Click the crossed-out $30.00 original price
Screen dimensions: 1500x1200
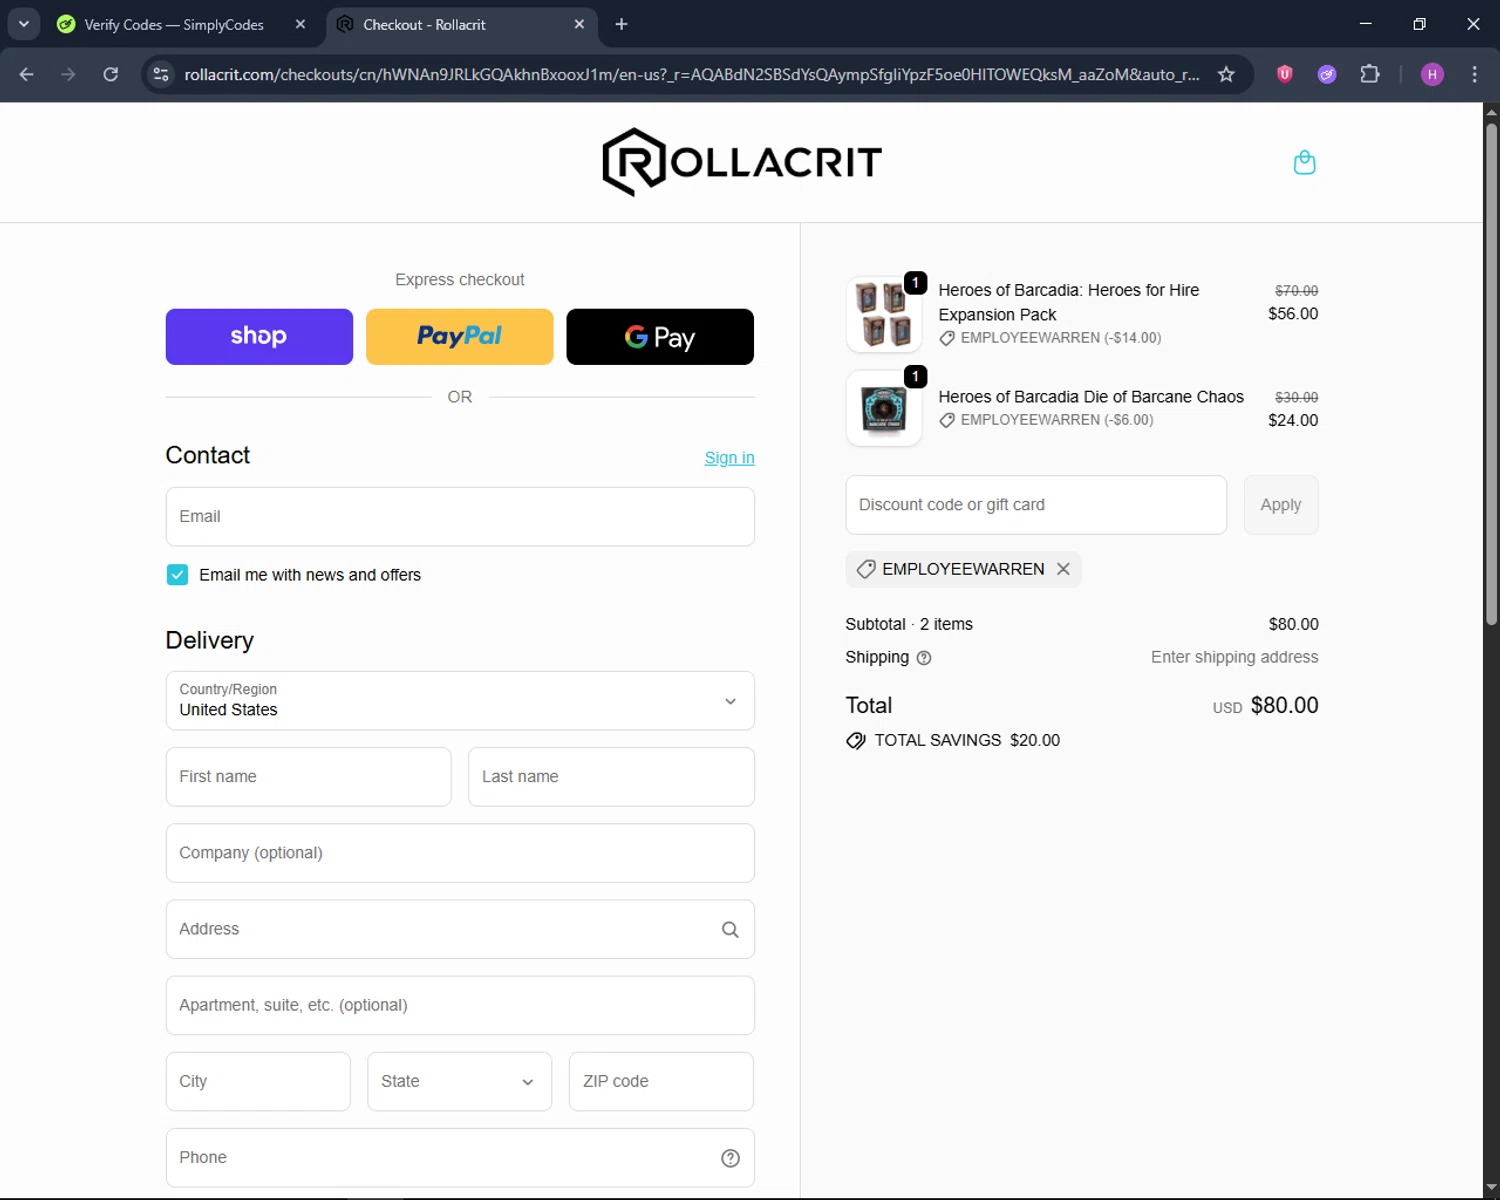1296,397
